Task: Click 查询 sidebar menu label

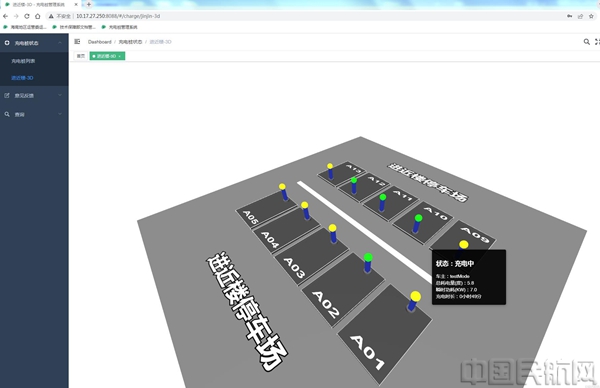Action: click(20, 114)
